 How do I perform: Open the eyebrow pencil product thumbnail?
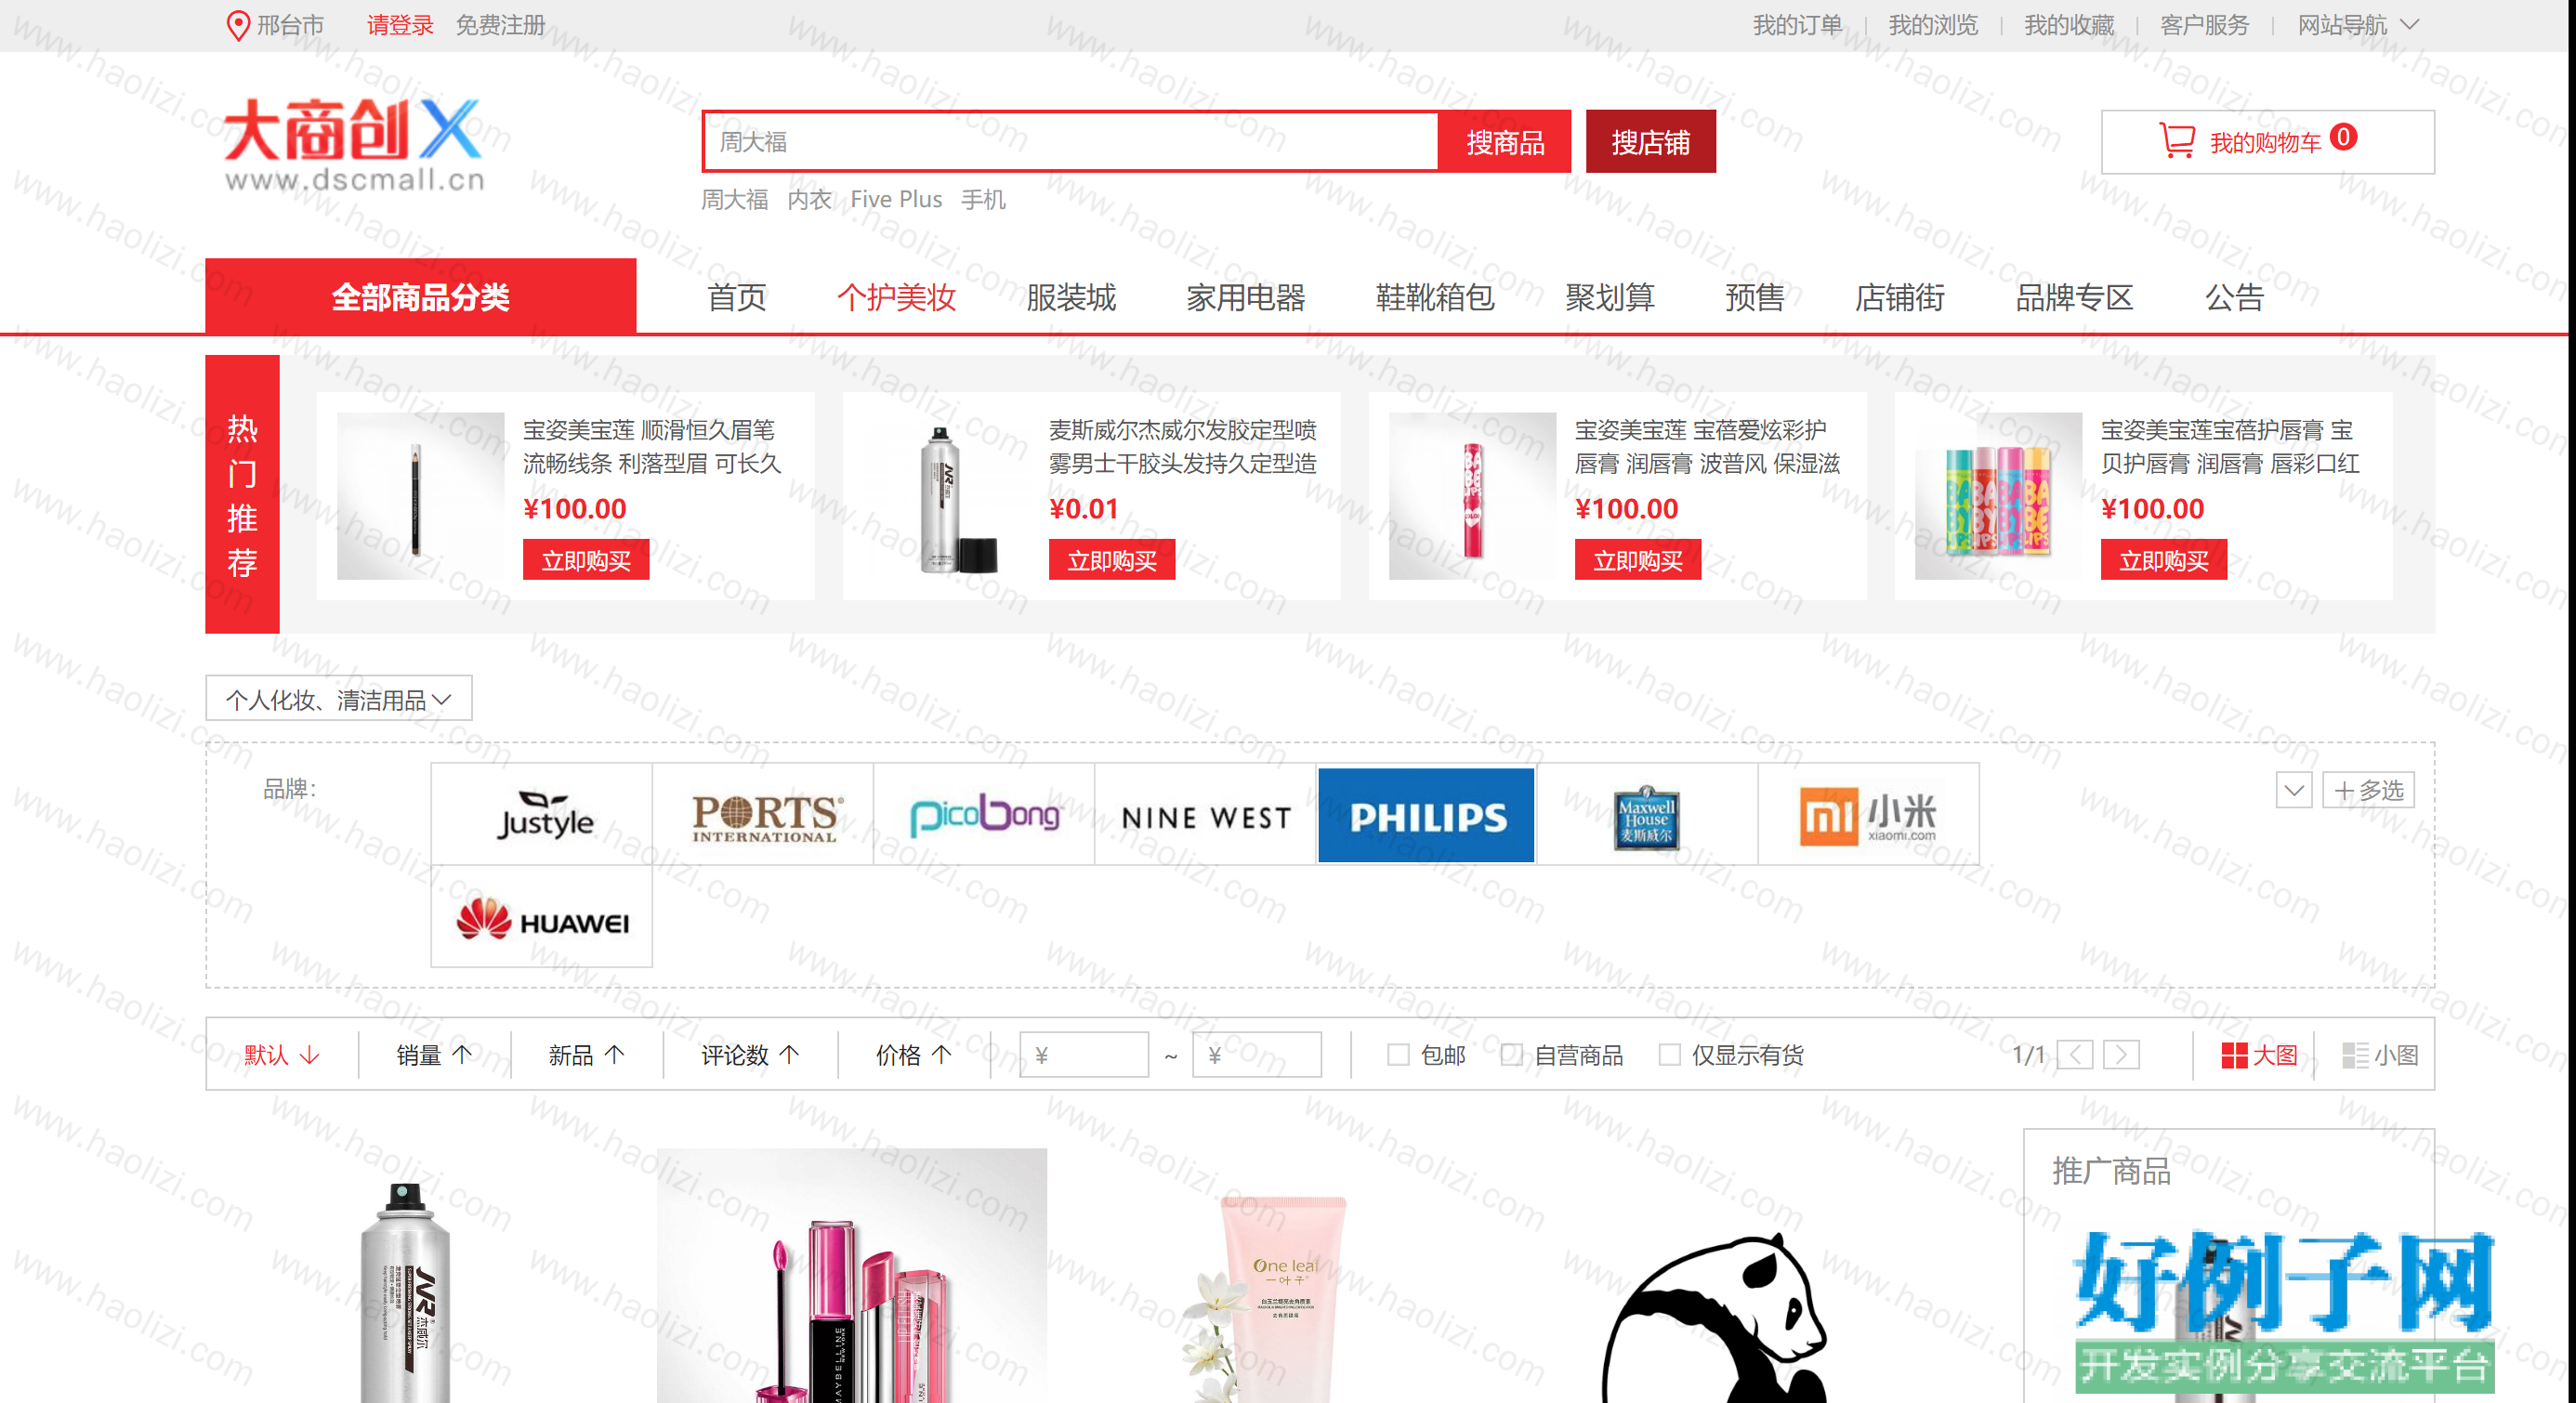pos(420,496)
